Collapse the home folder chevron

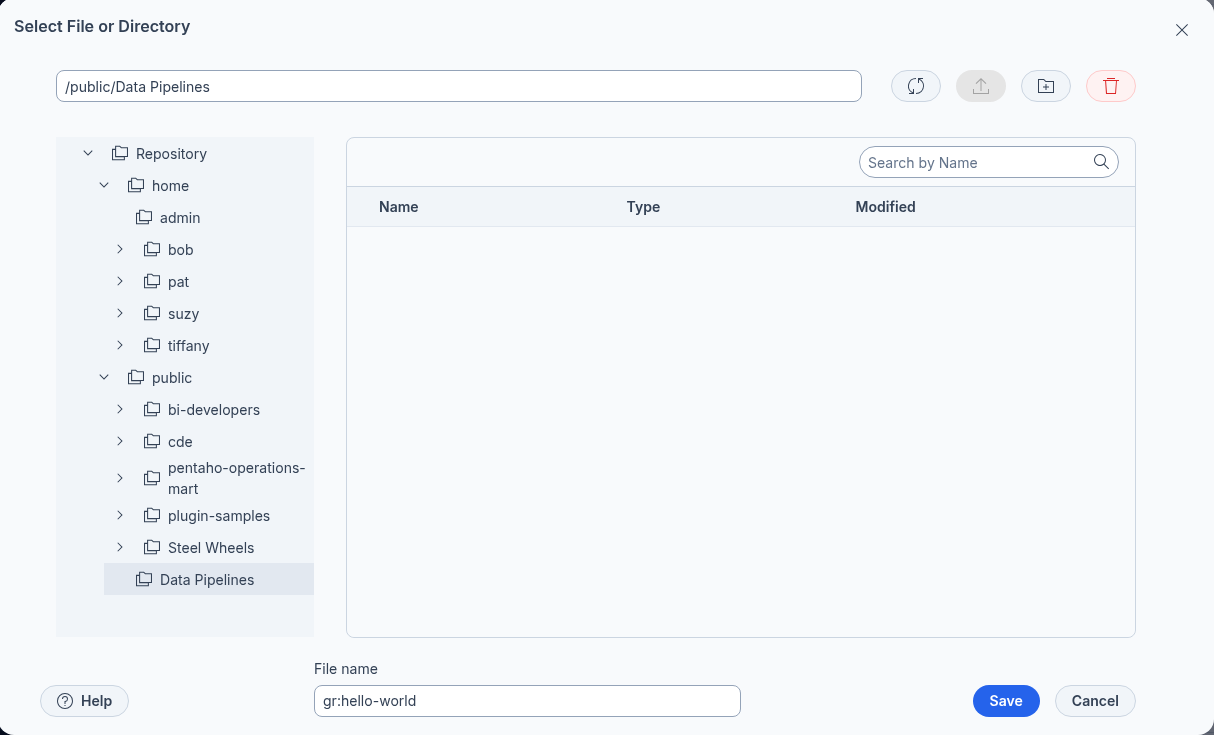pyautogui.click(x=104, y=186)
